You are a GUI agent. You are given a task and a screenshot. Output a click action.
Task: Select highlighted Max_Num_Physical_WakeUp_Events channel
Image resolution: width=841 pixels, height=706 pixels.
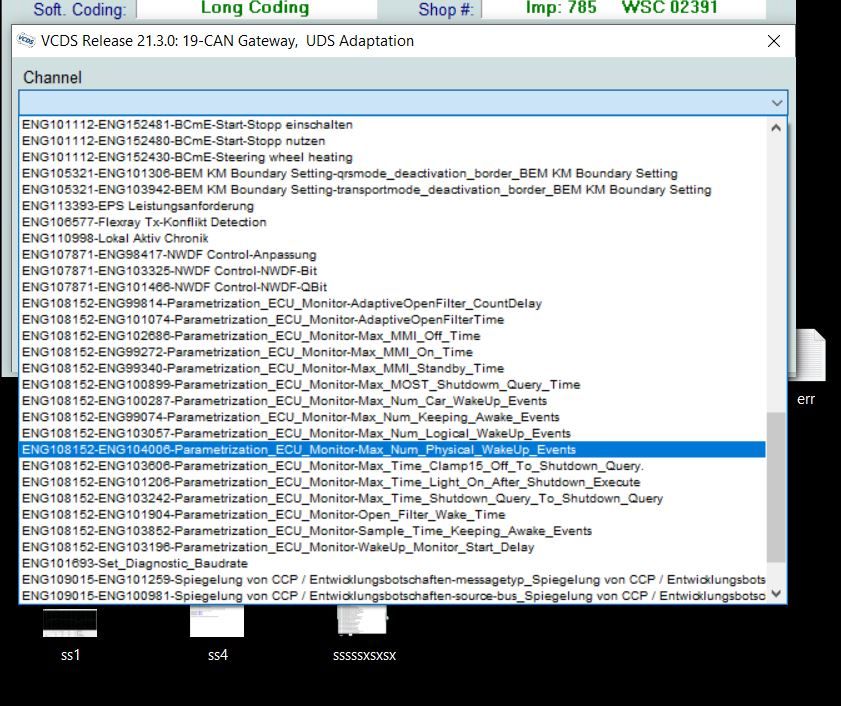392,450
